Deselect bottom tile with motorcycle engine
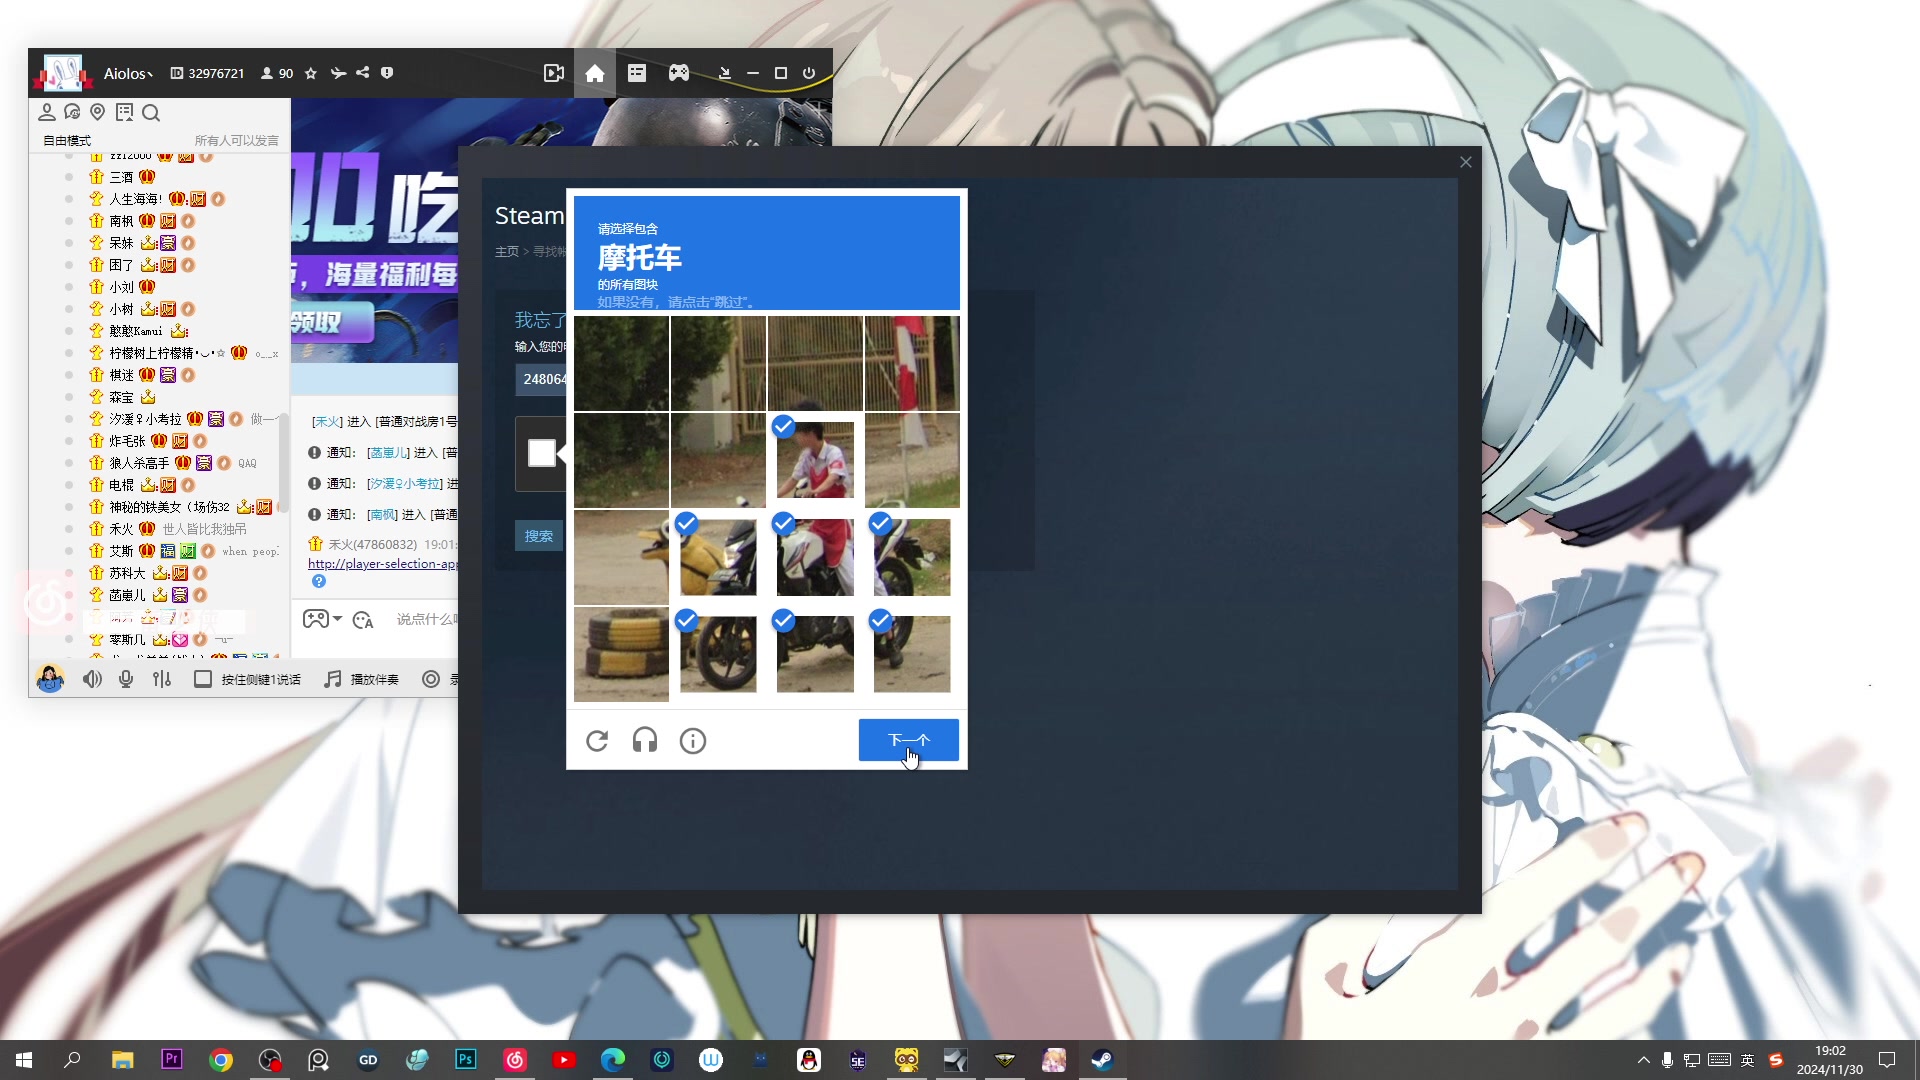This screenshot has width=1920, height=1080. coord(815,654)
